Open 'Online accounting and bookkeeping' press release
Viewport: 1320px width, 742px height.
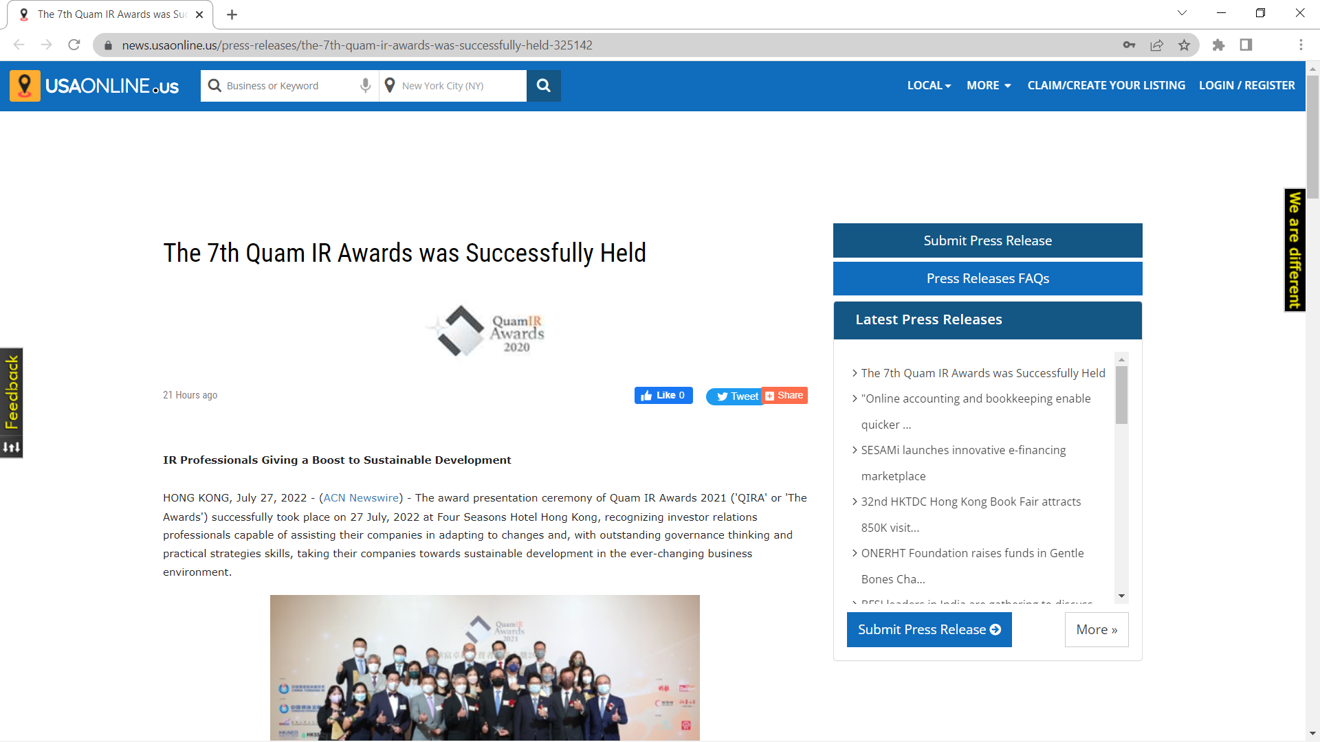click(976, 411)
